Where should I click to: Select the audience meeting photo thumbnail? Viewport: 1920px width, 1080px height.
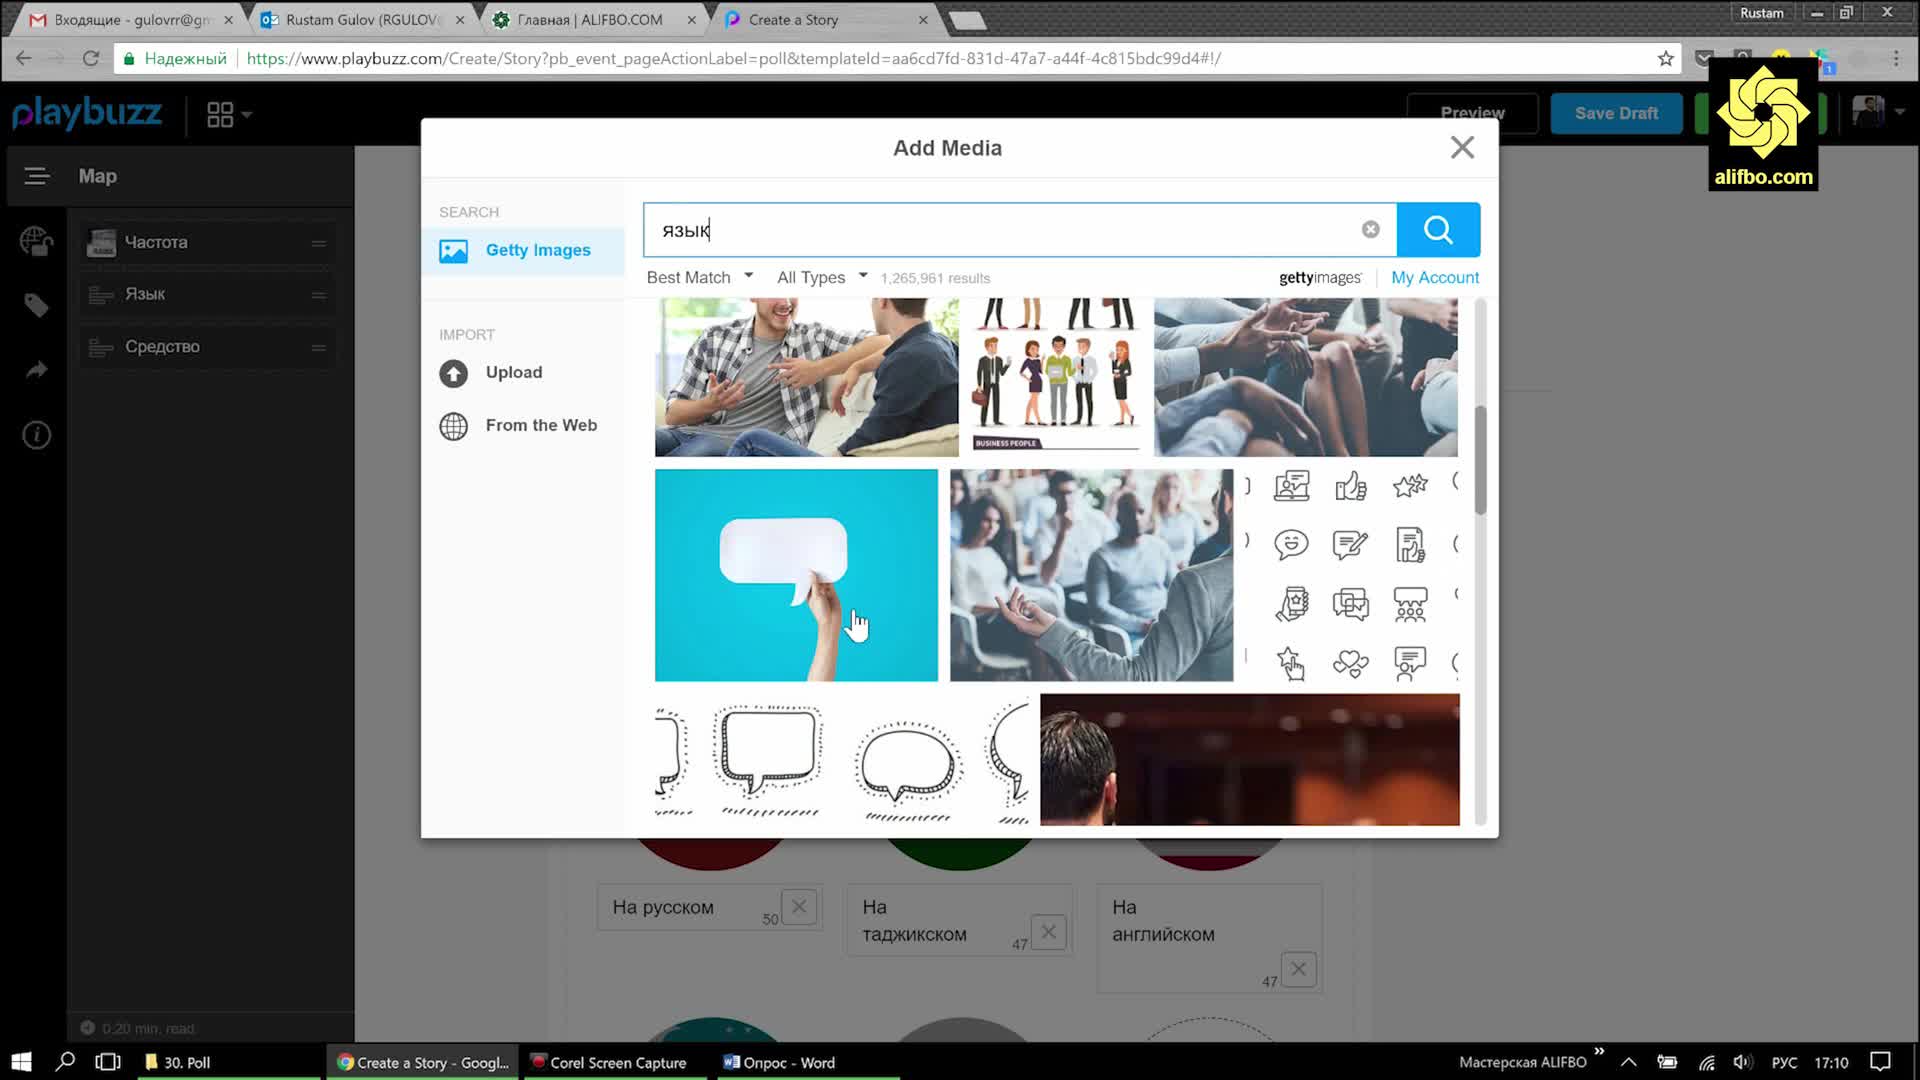[x=1091, y=575]
